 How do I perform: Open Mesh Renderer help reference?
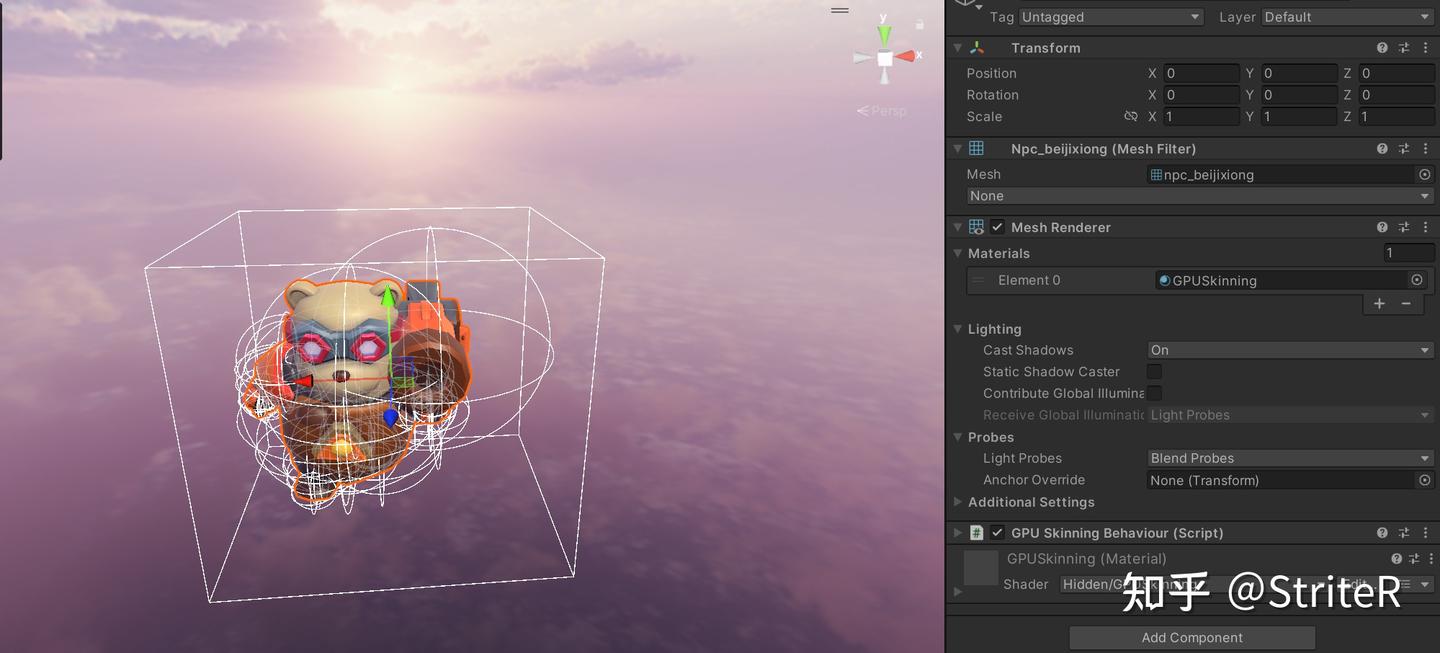tap(1382, 227)
